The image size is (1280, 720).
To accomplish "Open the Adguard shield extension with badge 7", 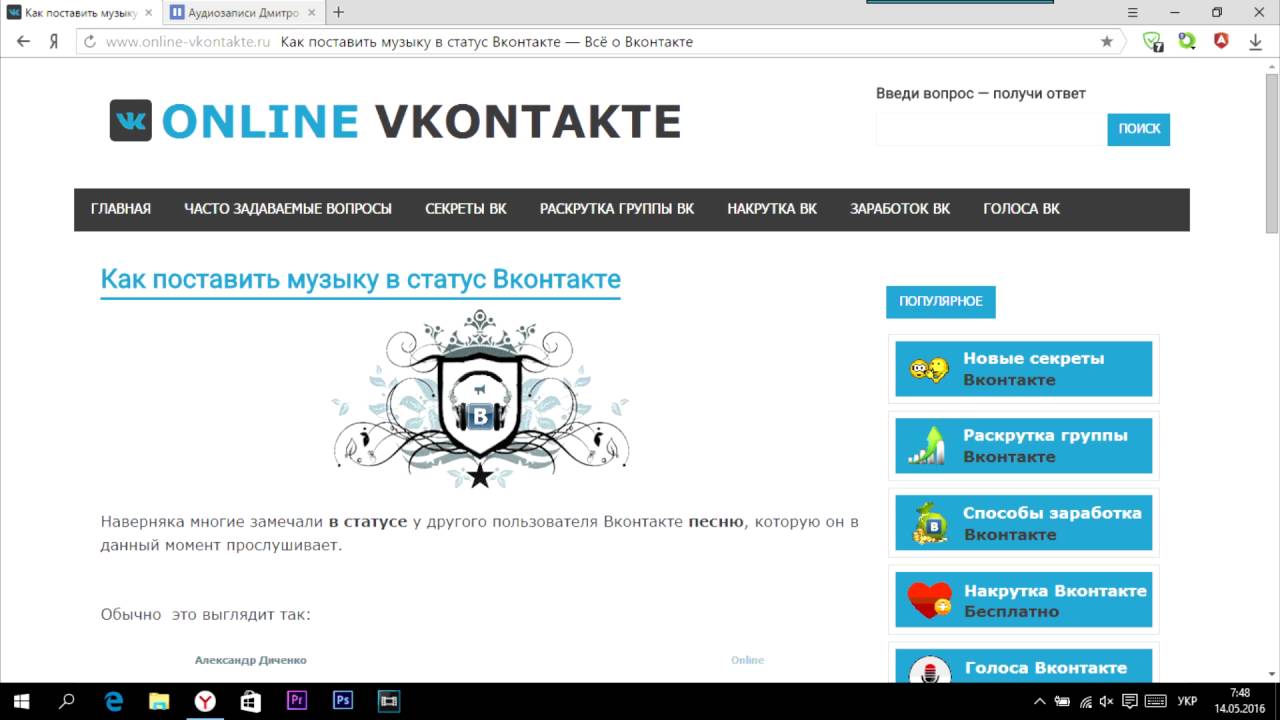I will (x=1153, y=42).
